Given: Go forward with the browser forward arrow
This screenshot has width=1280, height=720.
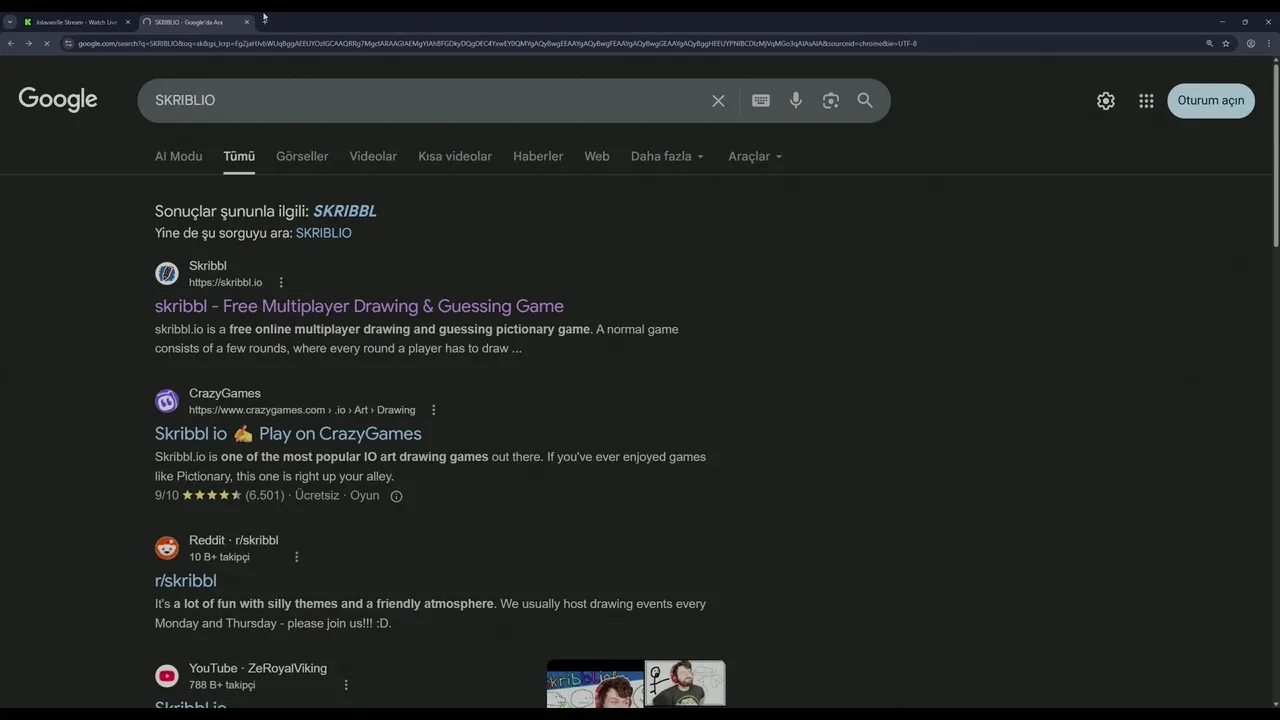Looking at the screenshot, I should pos(28,43).
